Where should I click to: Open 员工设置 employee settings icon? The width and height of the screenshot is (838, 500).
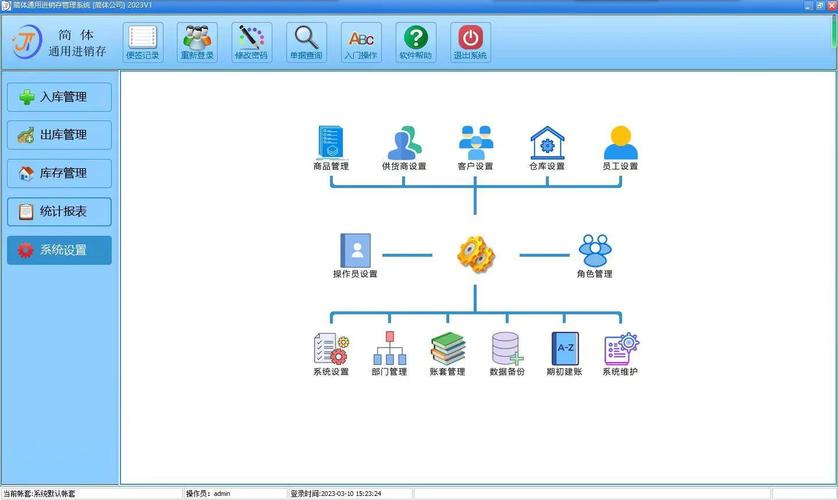coord(620,148)
